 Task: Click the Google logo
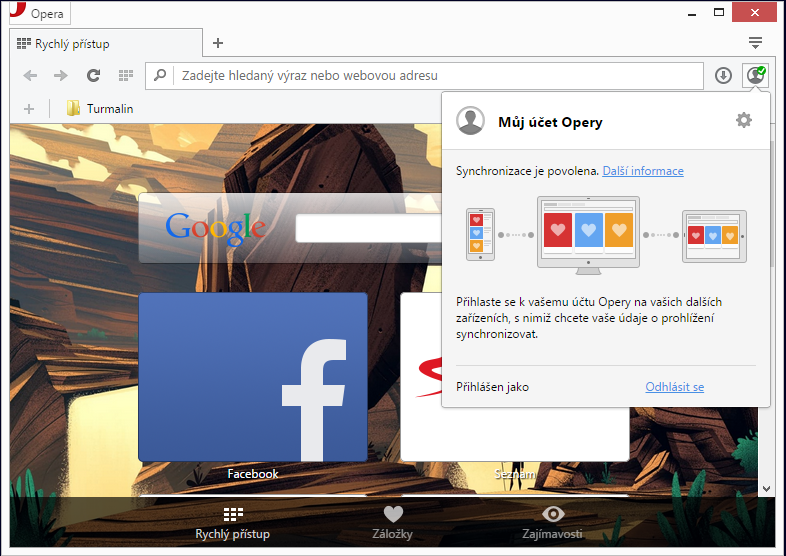pyautogui.click(x=216, y=228)
